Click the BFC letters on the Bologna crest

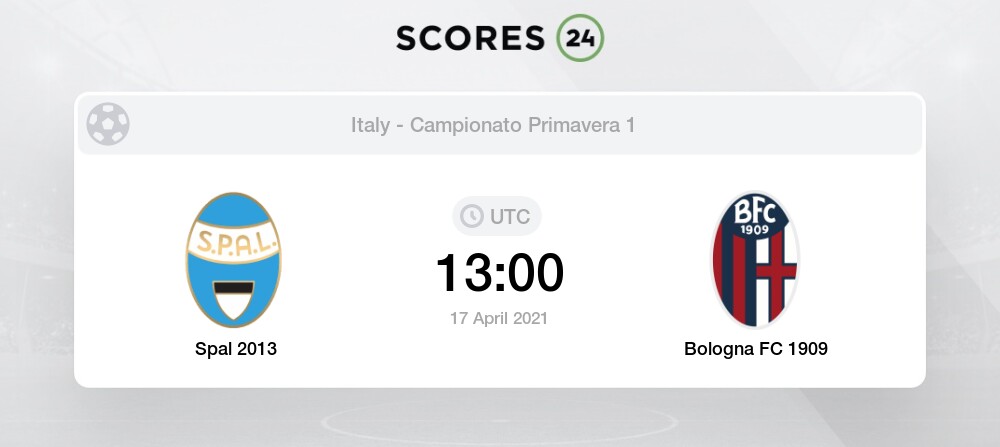click(756, 212)
